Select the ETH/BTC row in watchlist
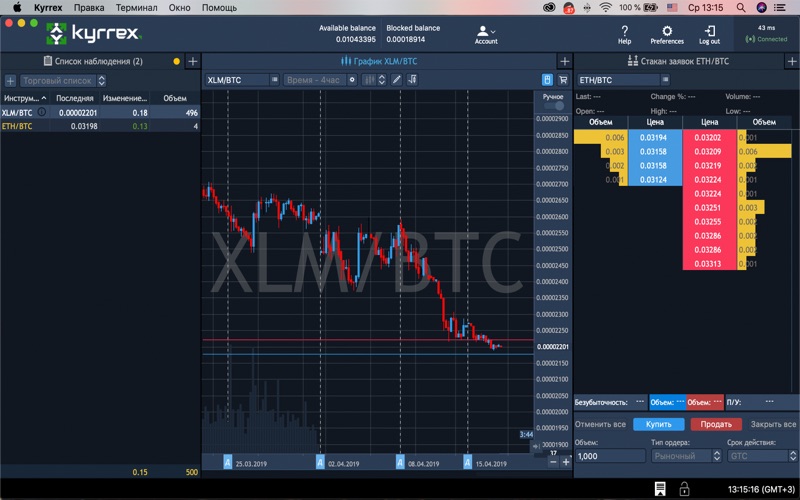Image resolution: width=800 pixels, height=500 pixels. pos(100,126)
